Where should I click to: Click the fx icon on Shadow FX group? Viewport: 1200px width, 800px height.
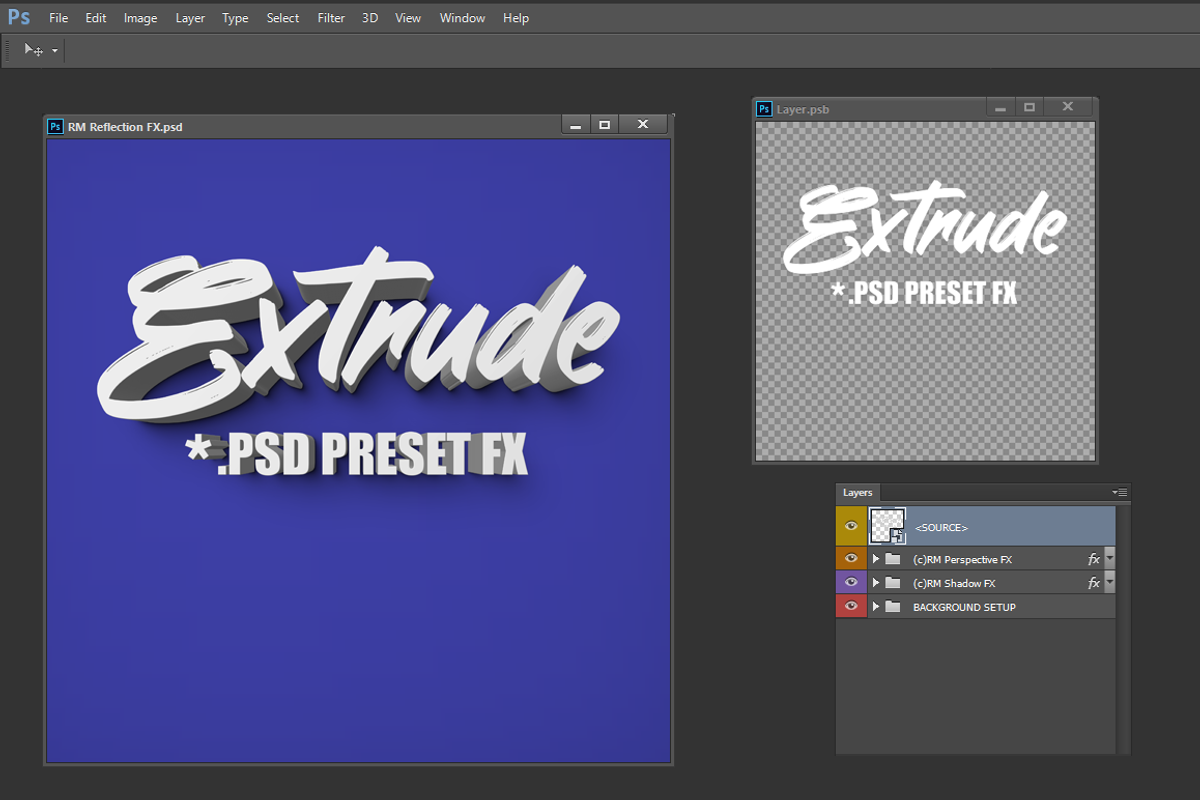(x=1094, y=583)
